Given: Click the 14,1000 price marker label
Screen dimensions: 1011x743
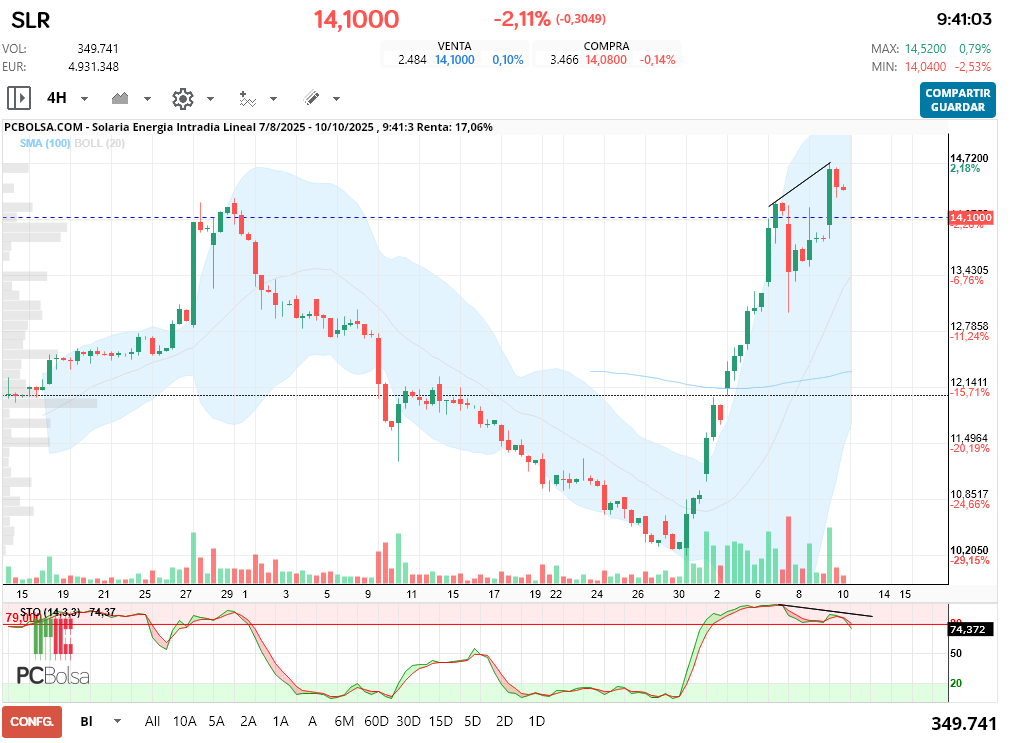Looking at the screenshot, I should pos(970,218).
